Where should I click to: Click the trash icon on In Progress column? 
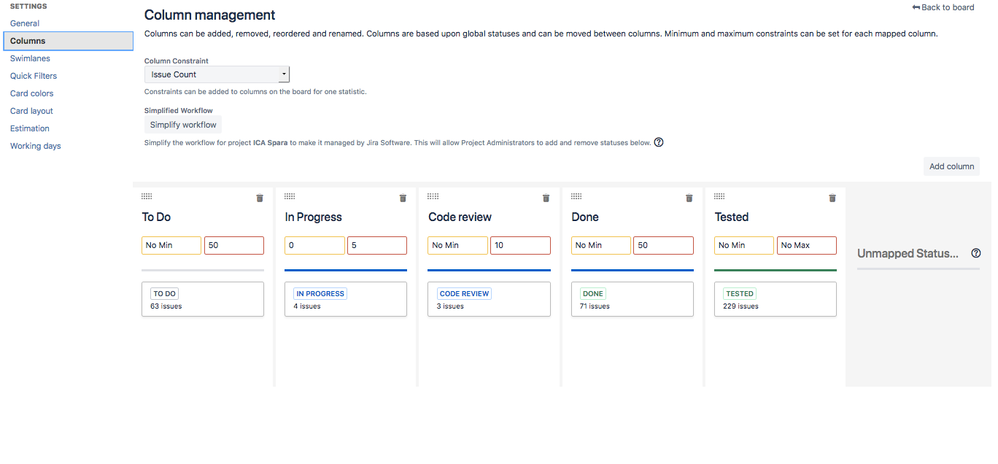pos(403,198)
